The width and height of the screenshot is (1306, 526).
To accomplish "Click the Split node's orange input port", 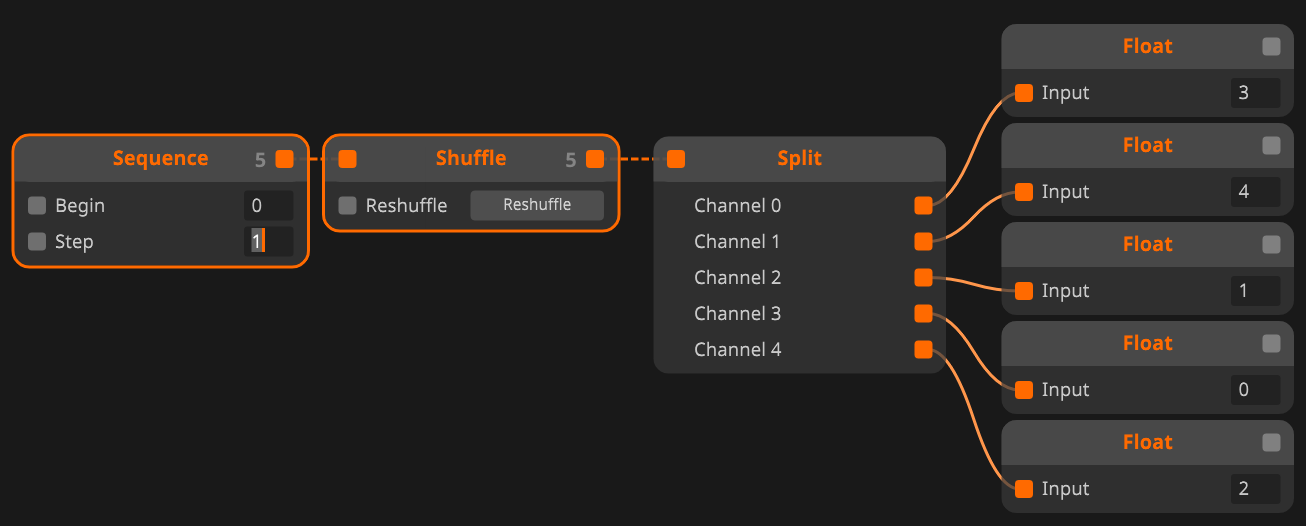I will [x=676, y=158].
